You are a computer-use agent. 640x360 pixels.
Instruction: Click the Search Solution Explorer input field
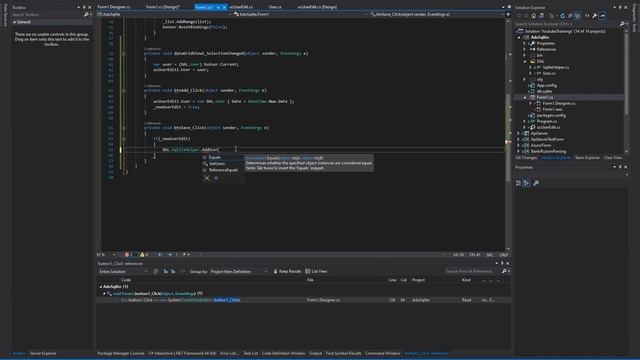click(567, 24)
